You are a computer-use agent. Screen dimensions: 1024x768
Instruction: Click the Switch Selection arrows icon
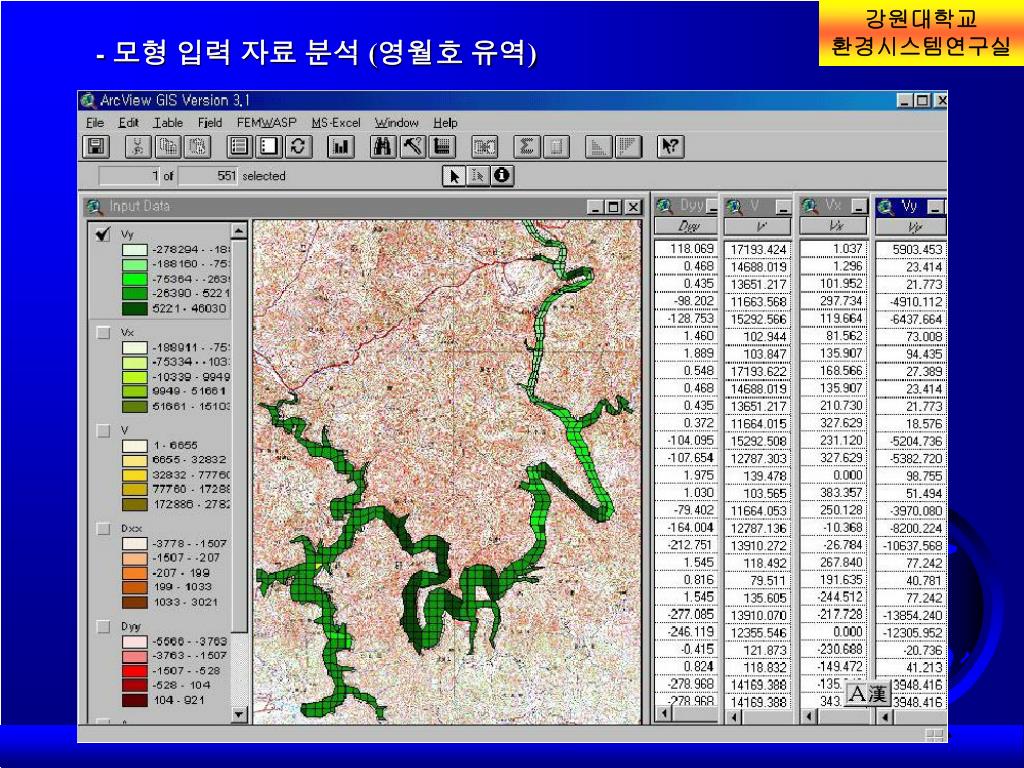(298, 146)
